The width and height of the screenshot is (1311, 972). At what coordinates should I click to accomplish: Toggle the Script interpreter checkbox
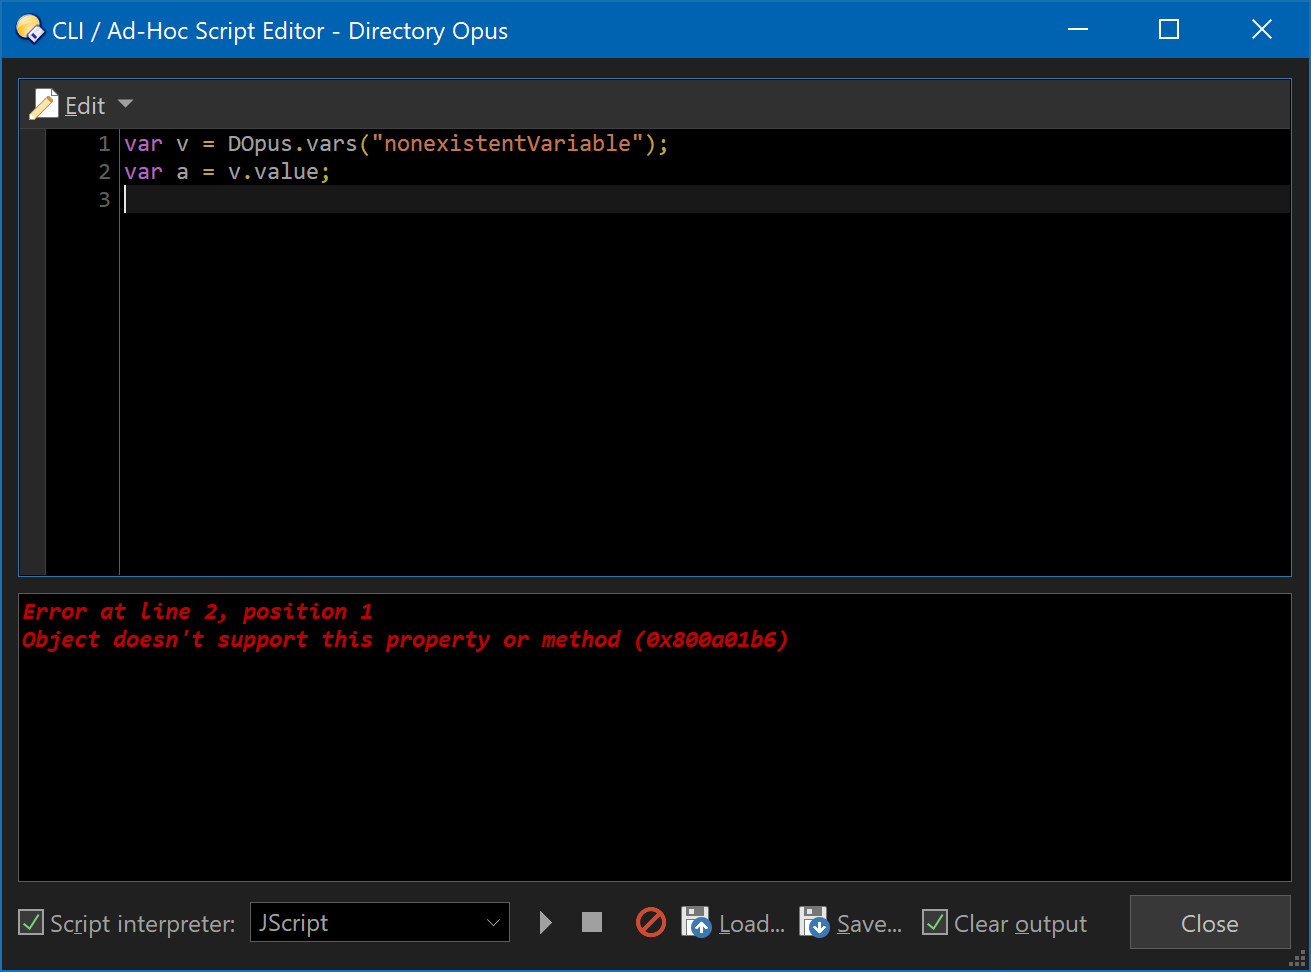[32, 922]
